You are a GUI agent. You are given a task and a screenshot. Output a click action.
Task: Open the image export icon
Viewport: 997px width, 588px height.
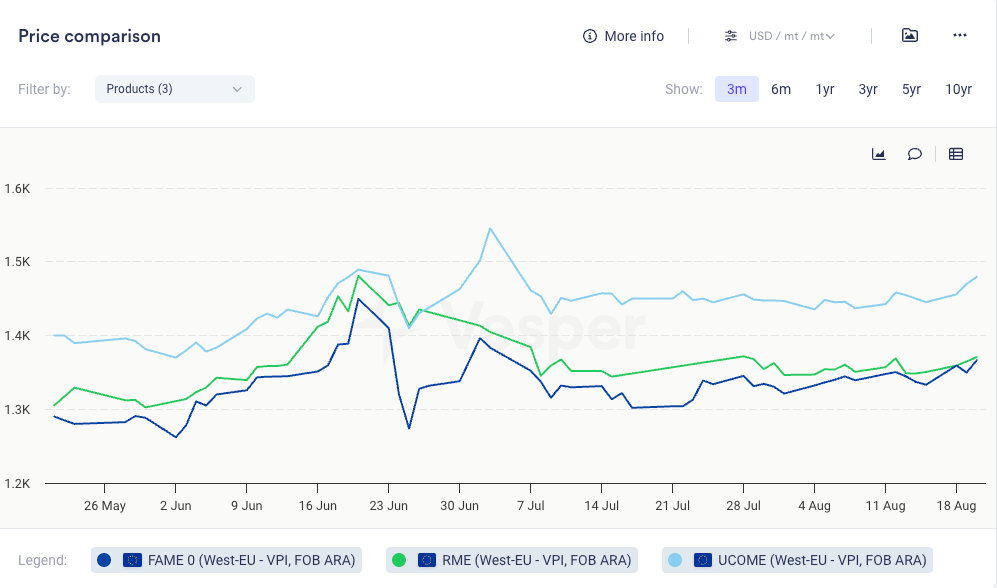909,36
